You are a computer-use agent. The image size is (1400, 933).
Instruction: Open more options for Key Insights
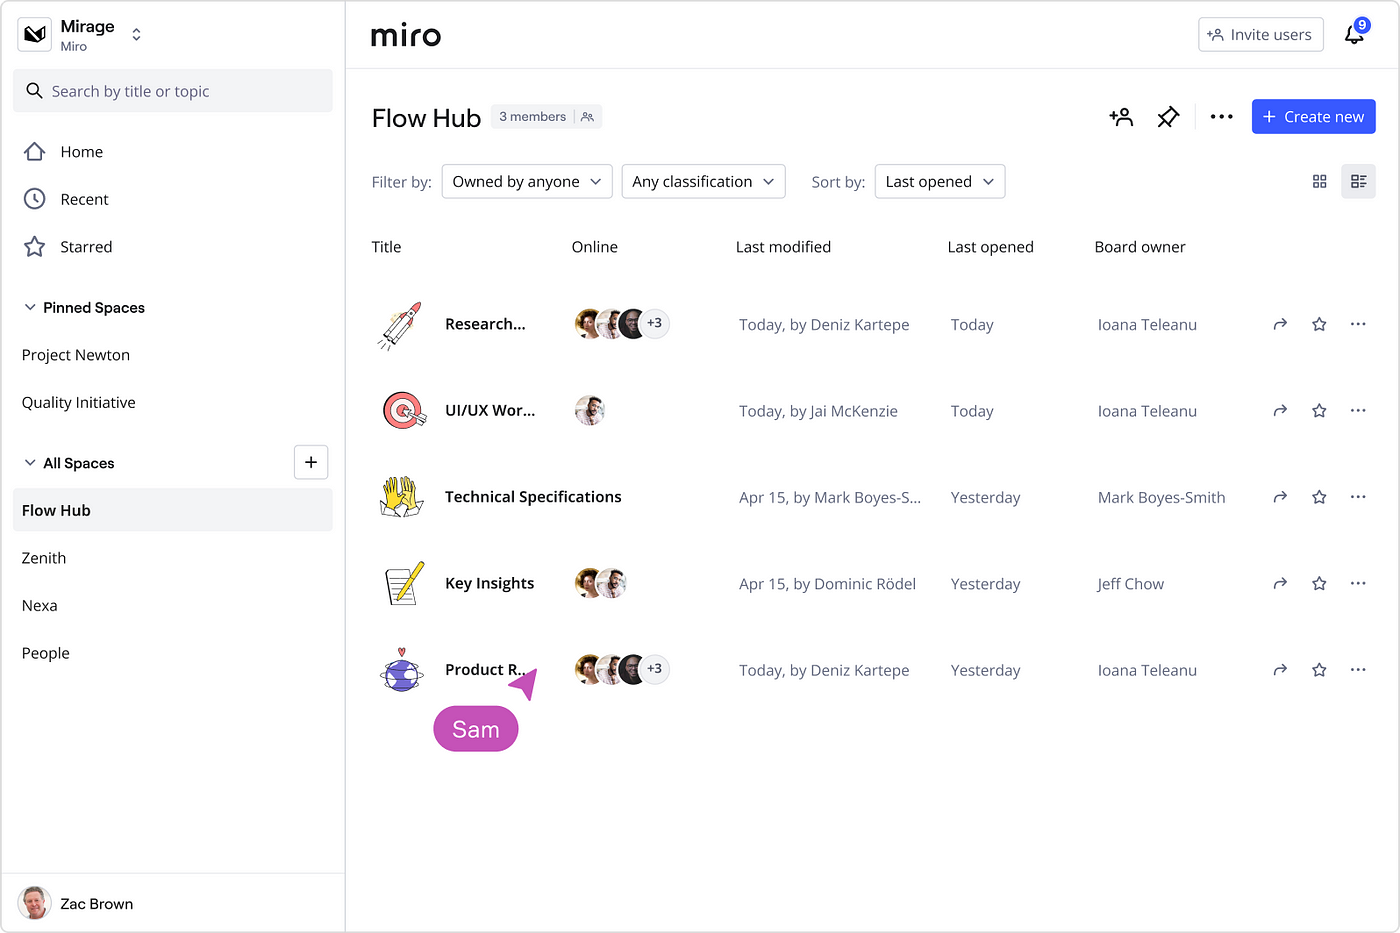pyautogui.click(x=1358, y=583)
